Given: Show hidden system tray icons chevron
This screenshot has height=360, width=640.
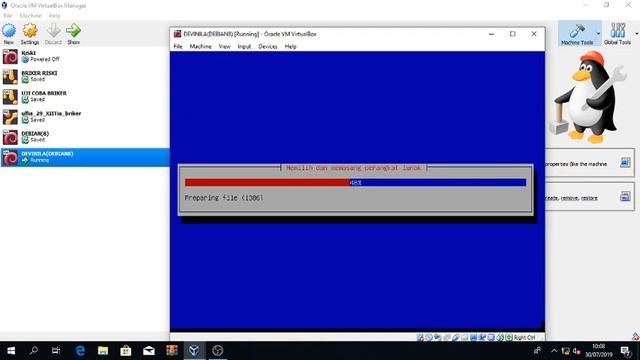Looking at the screenshot, I should 553,351.
